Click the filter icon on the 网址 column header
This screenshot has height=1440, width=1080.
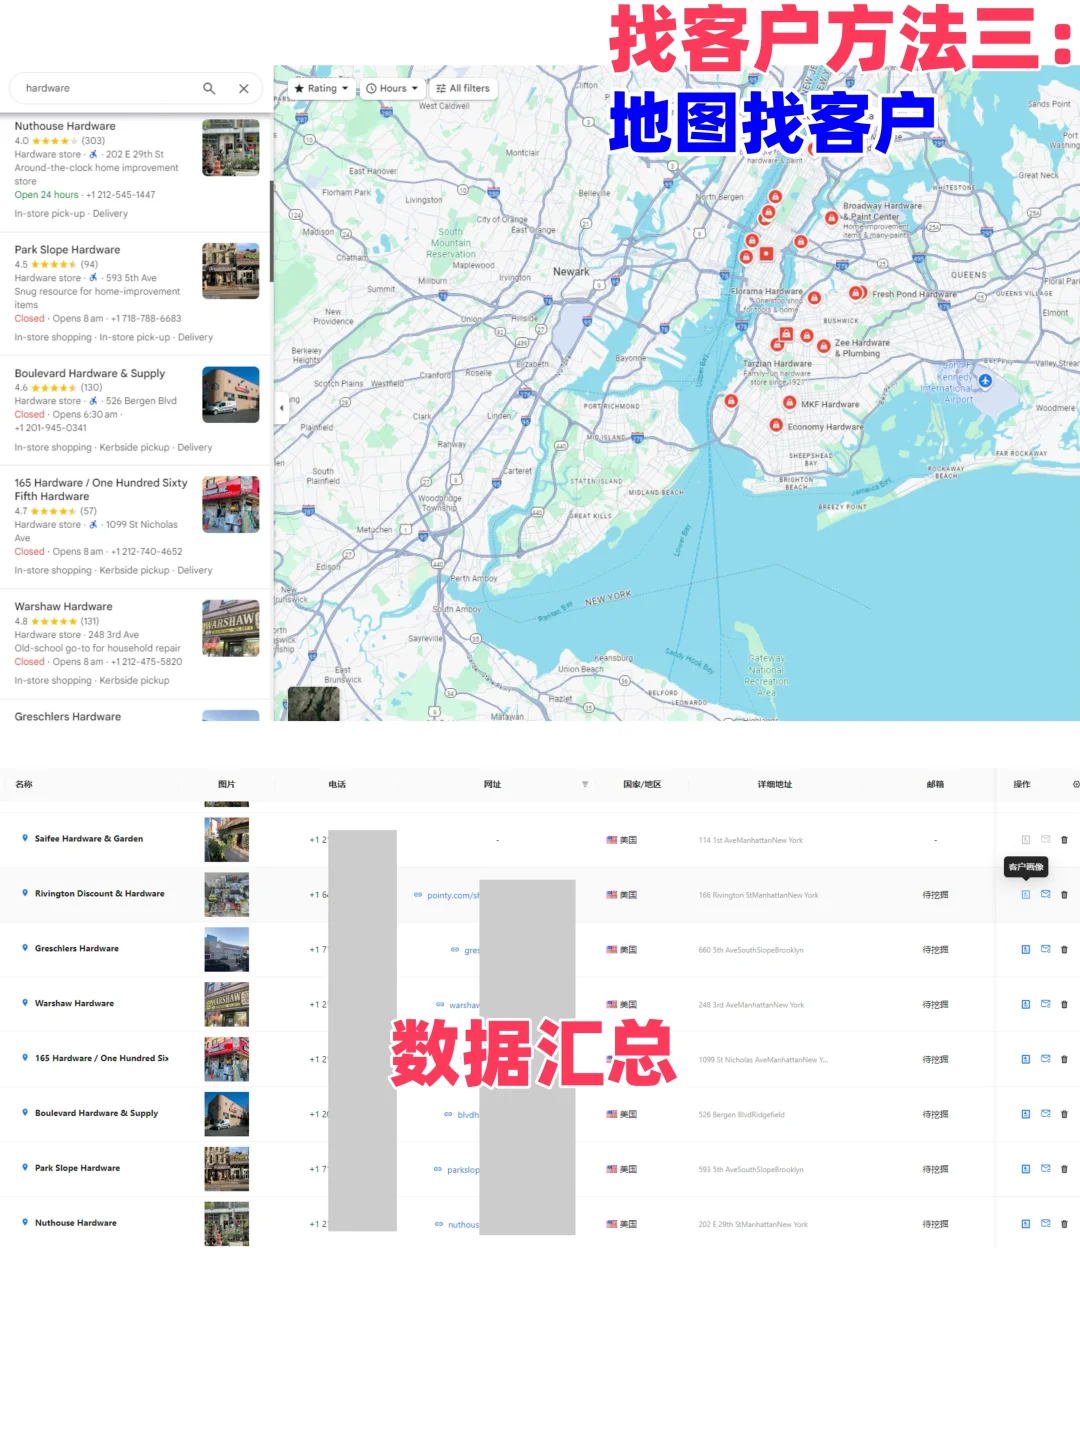point(585,784)
